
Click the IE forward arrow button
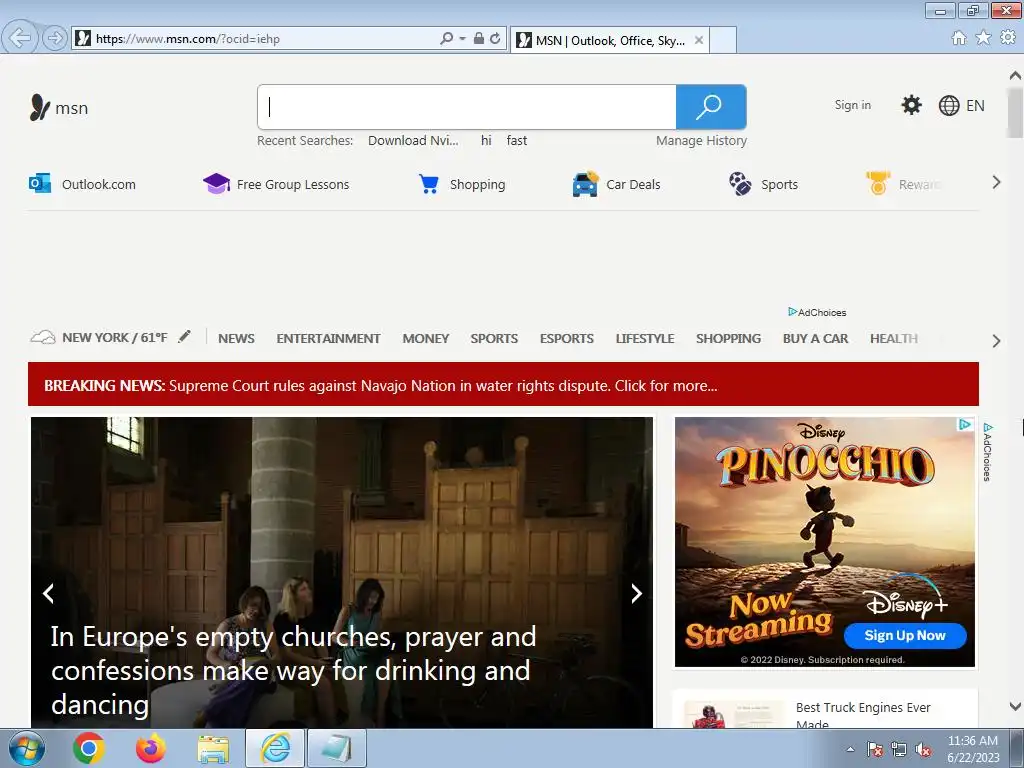(x=55, y=38)
